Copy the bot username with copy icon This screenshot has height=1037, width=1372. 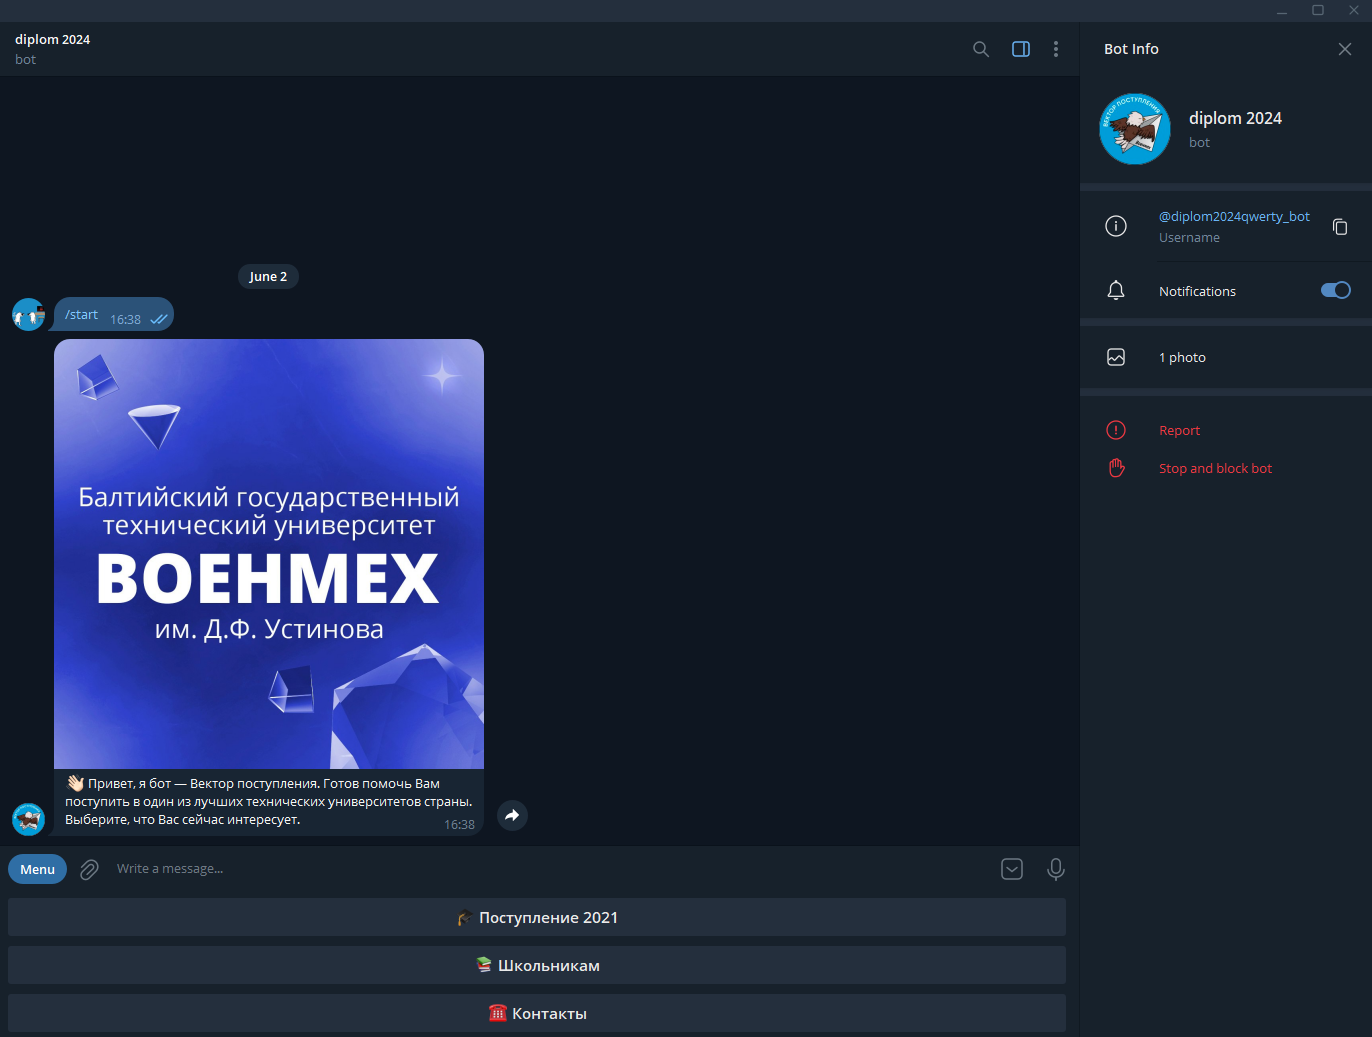(1340, 227)
